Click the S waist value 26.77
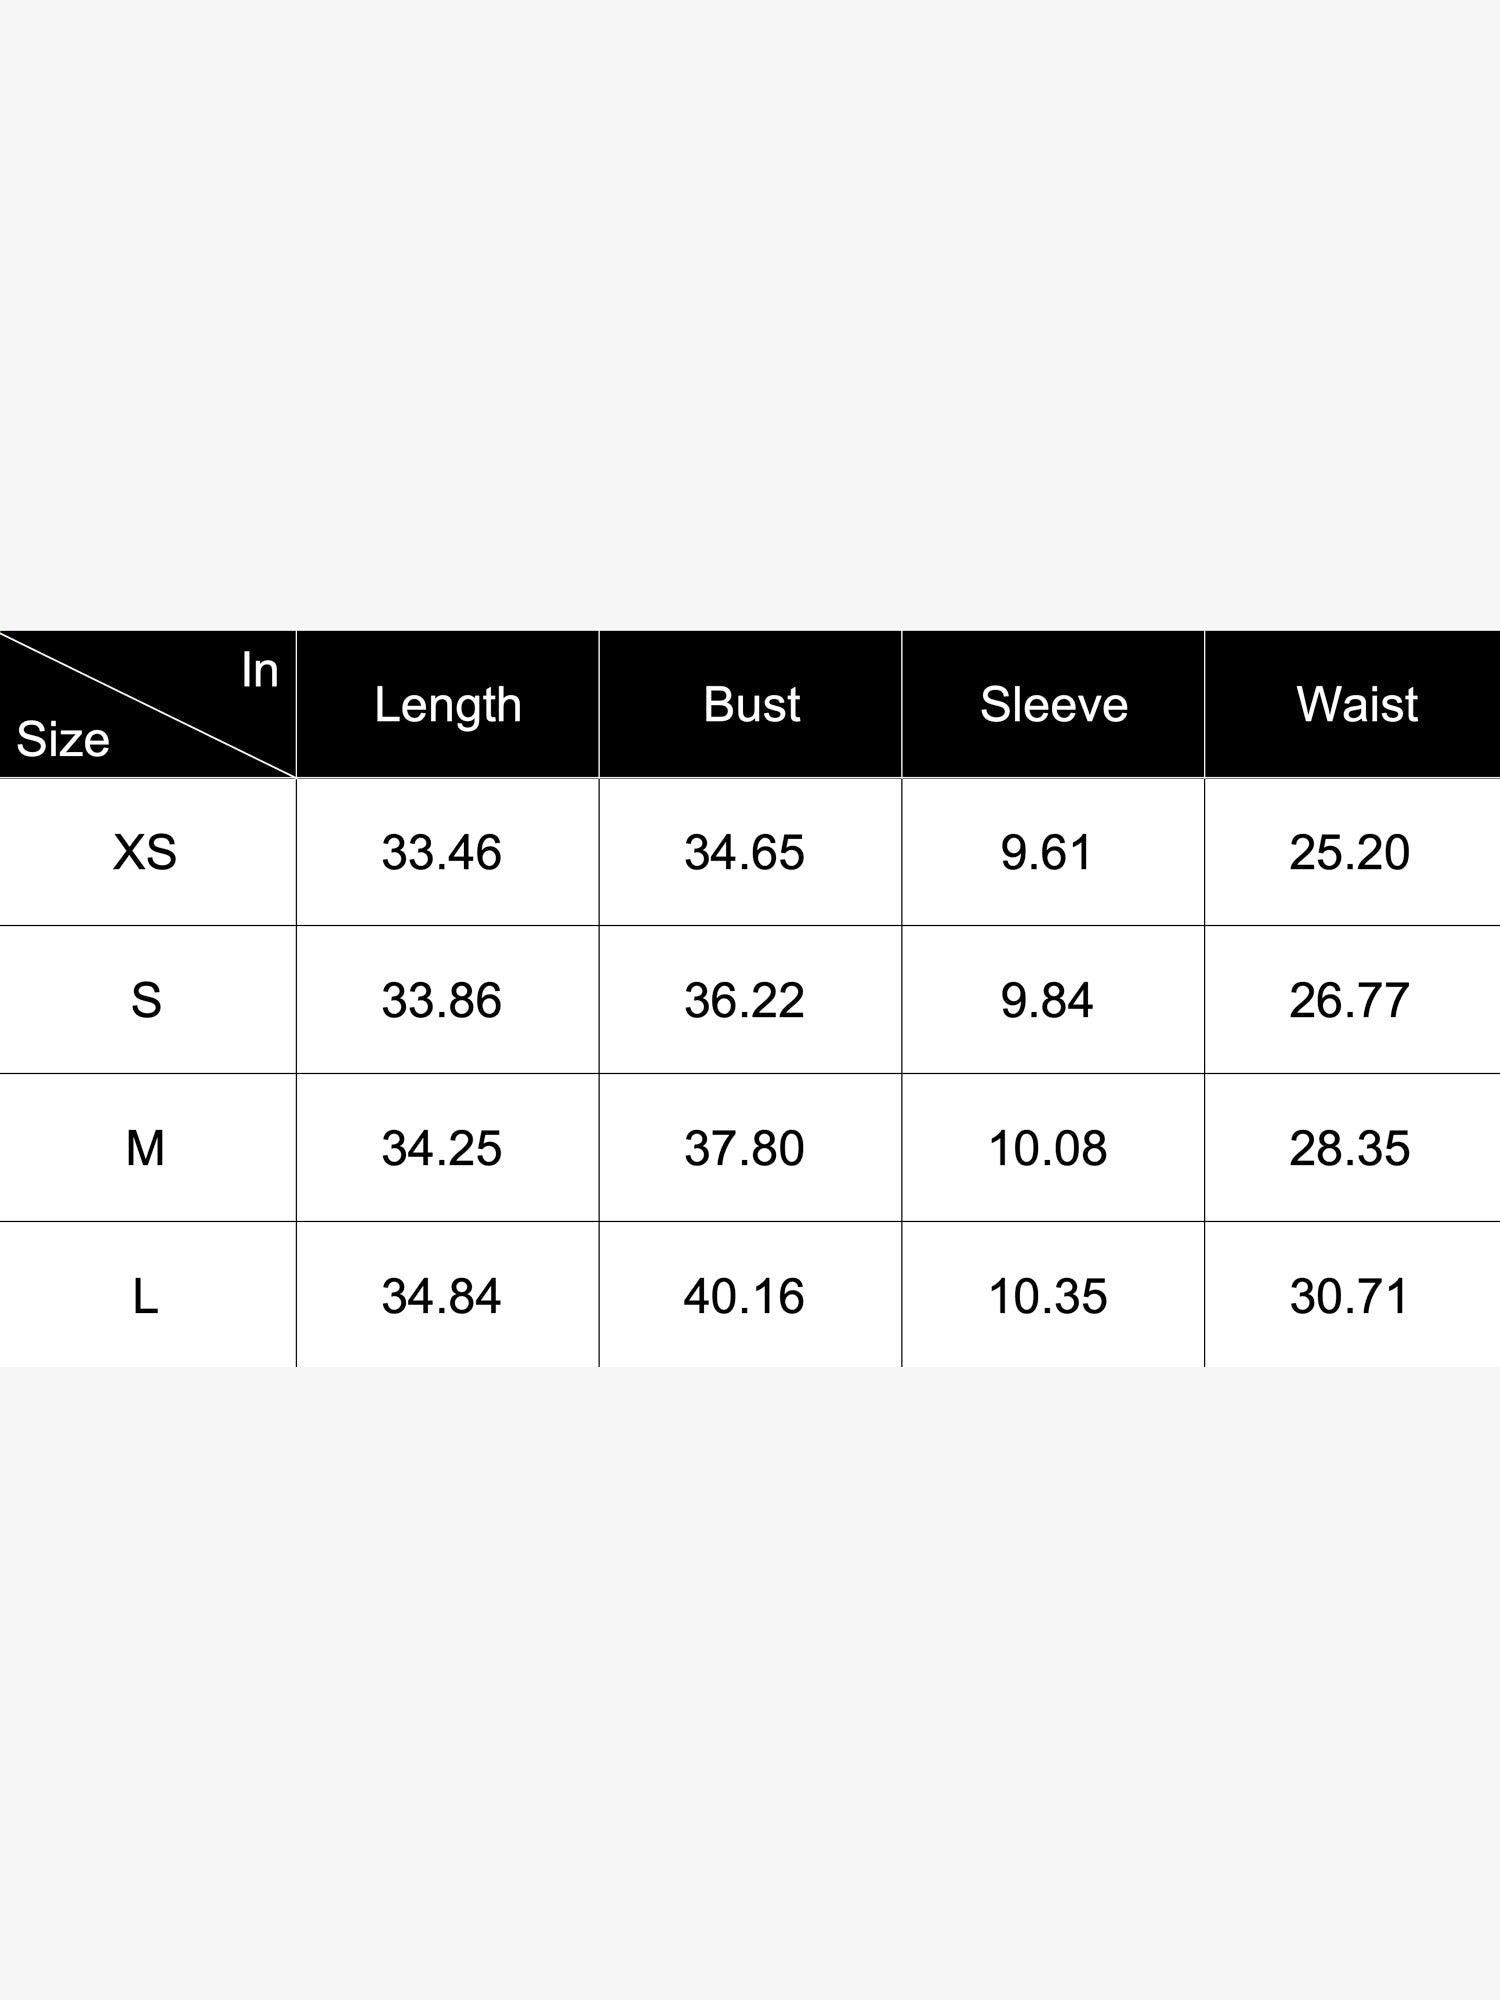 click(1349, 1000)
